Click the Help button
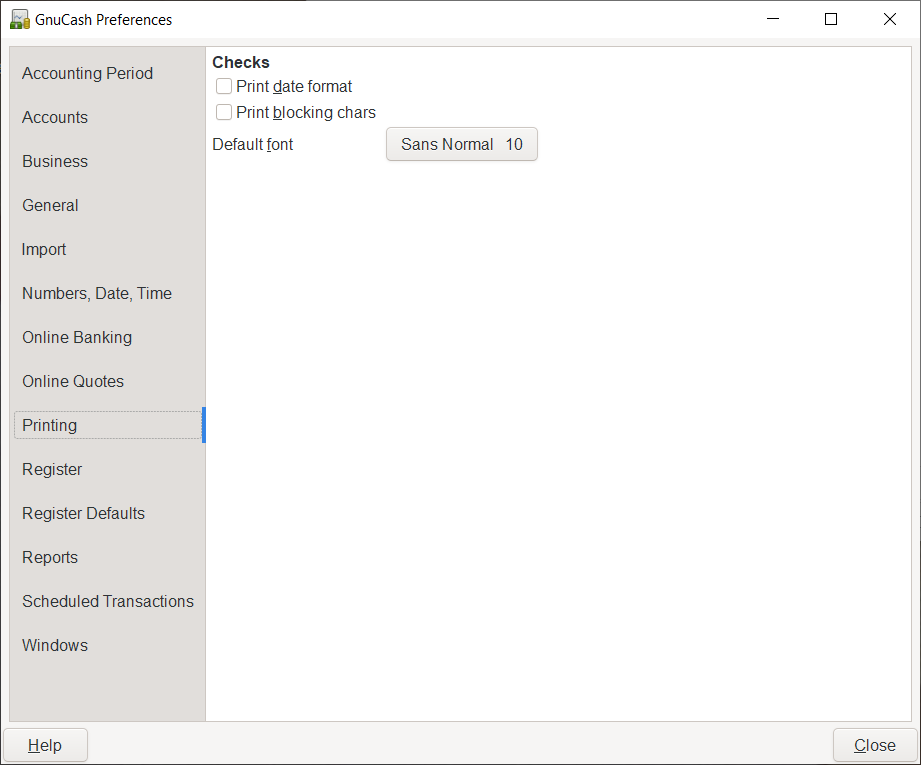 pyautogui.click(x=45, y=746)
